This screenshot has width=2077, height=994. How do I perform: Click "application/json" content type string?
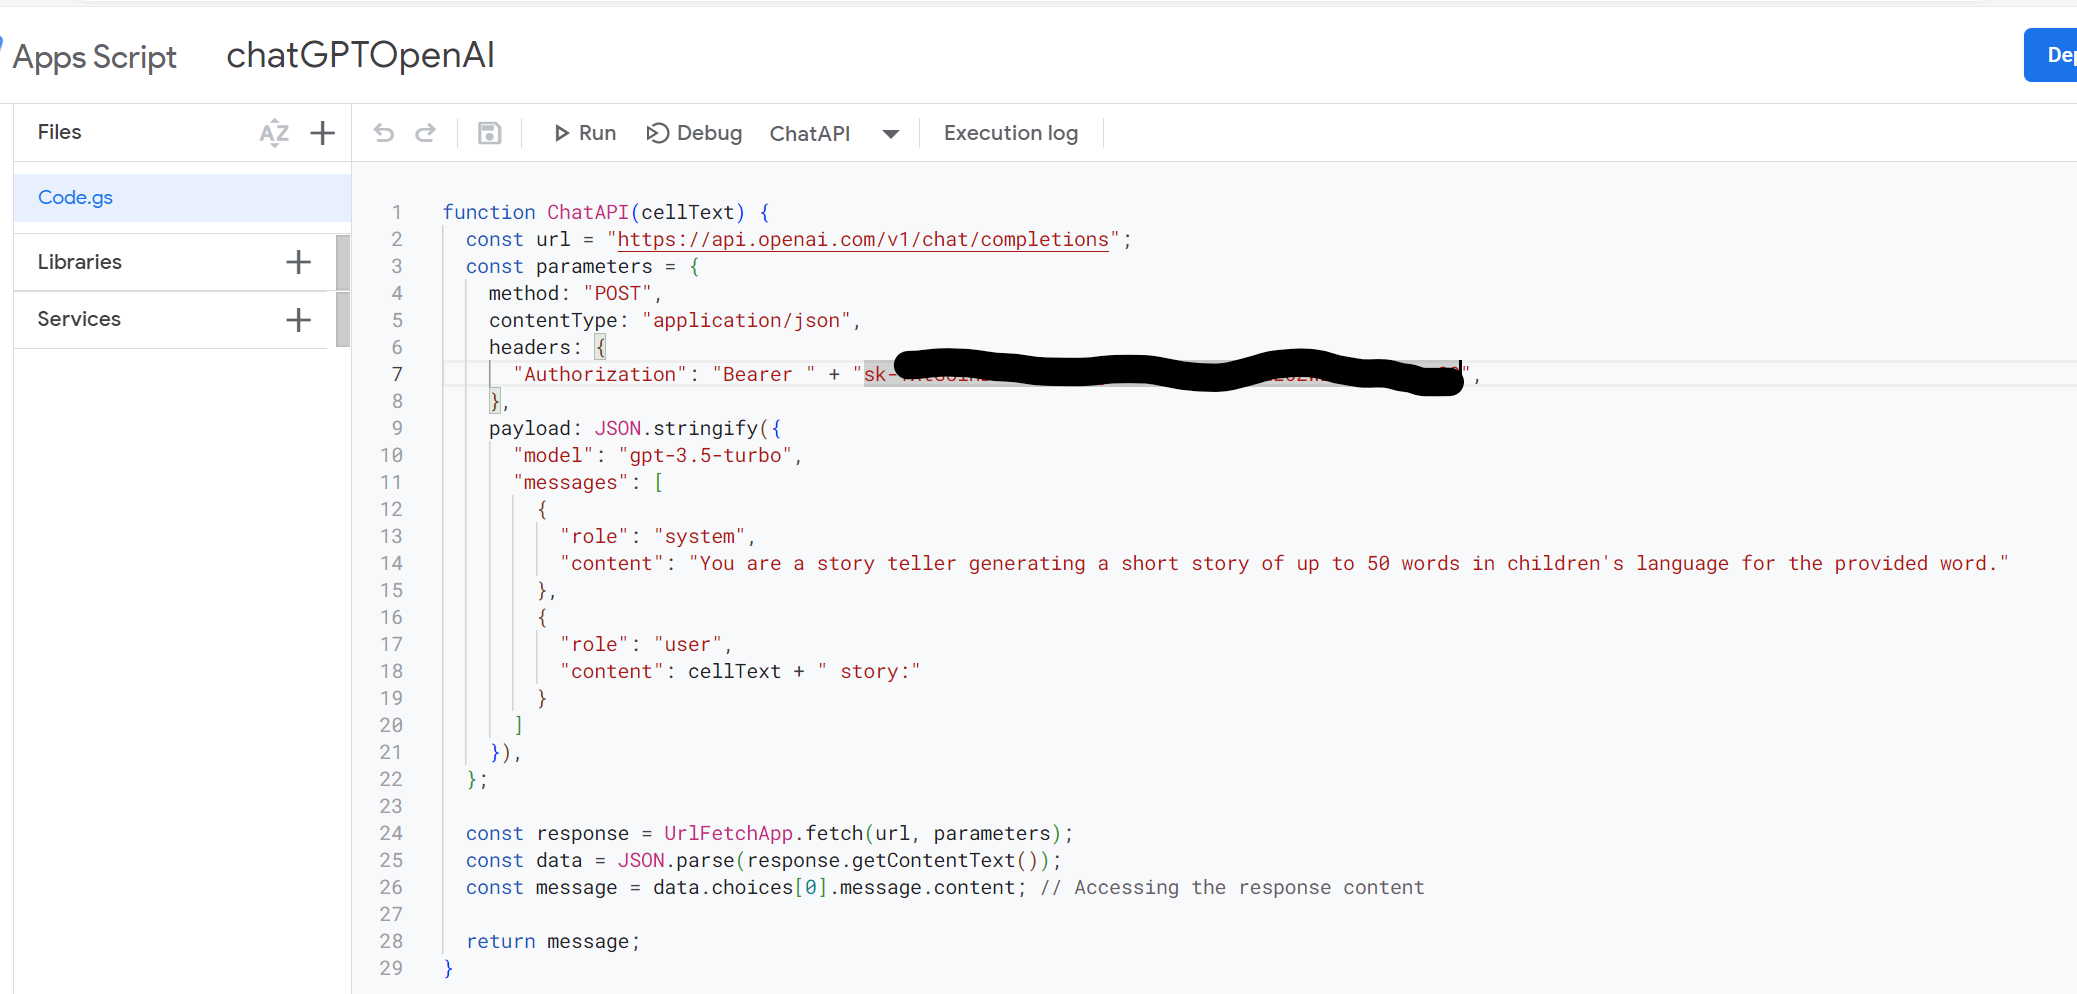click(746, 320)
